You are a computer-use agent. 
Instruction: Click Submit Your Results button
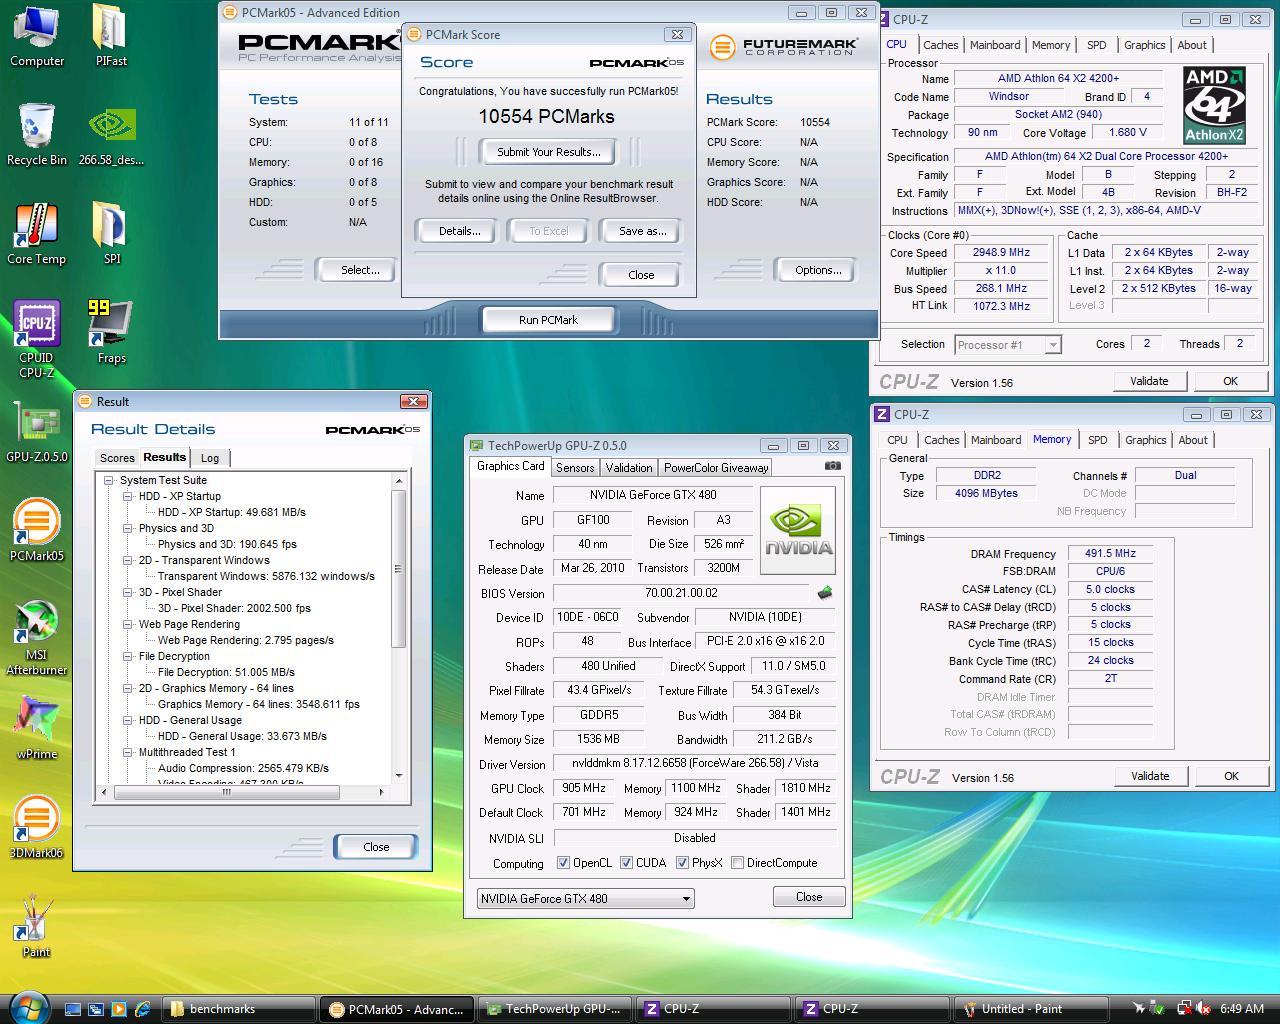pyautogui.click(x=548, y=152)
